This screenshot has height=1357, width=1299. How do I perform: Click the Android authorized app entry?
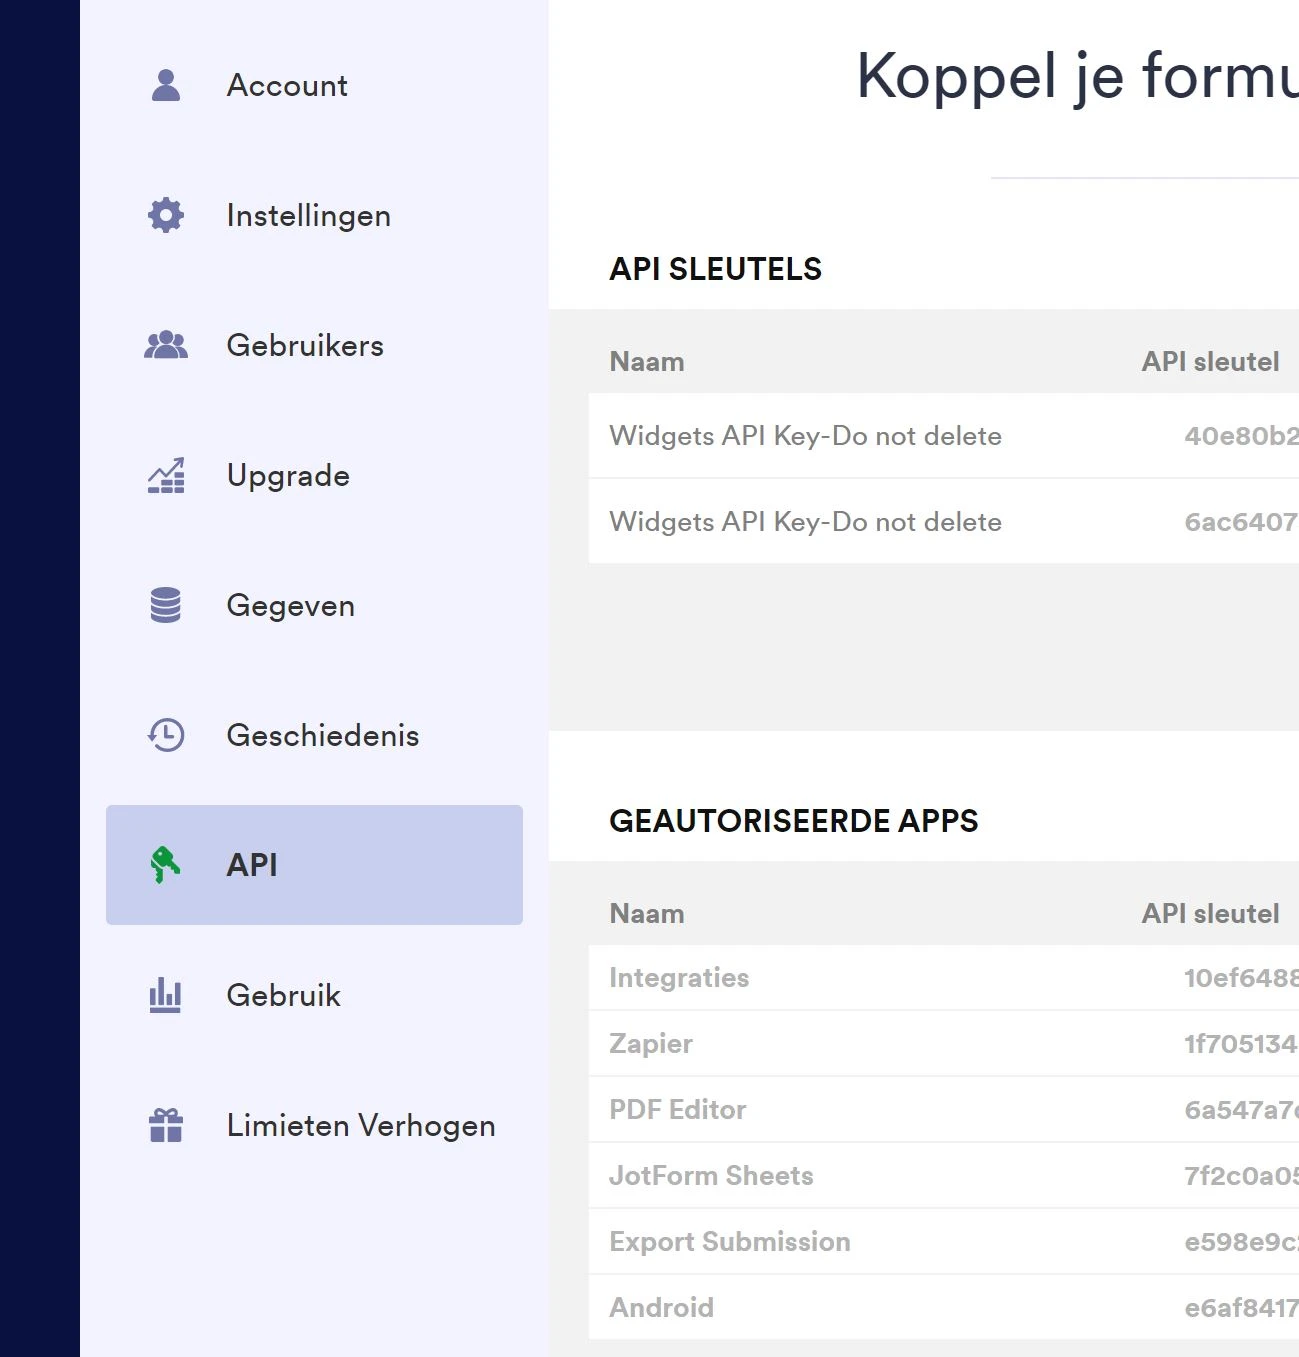[662, 1307]
